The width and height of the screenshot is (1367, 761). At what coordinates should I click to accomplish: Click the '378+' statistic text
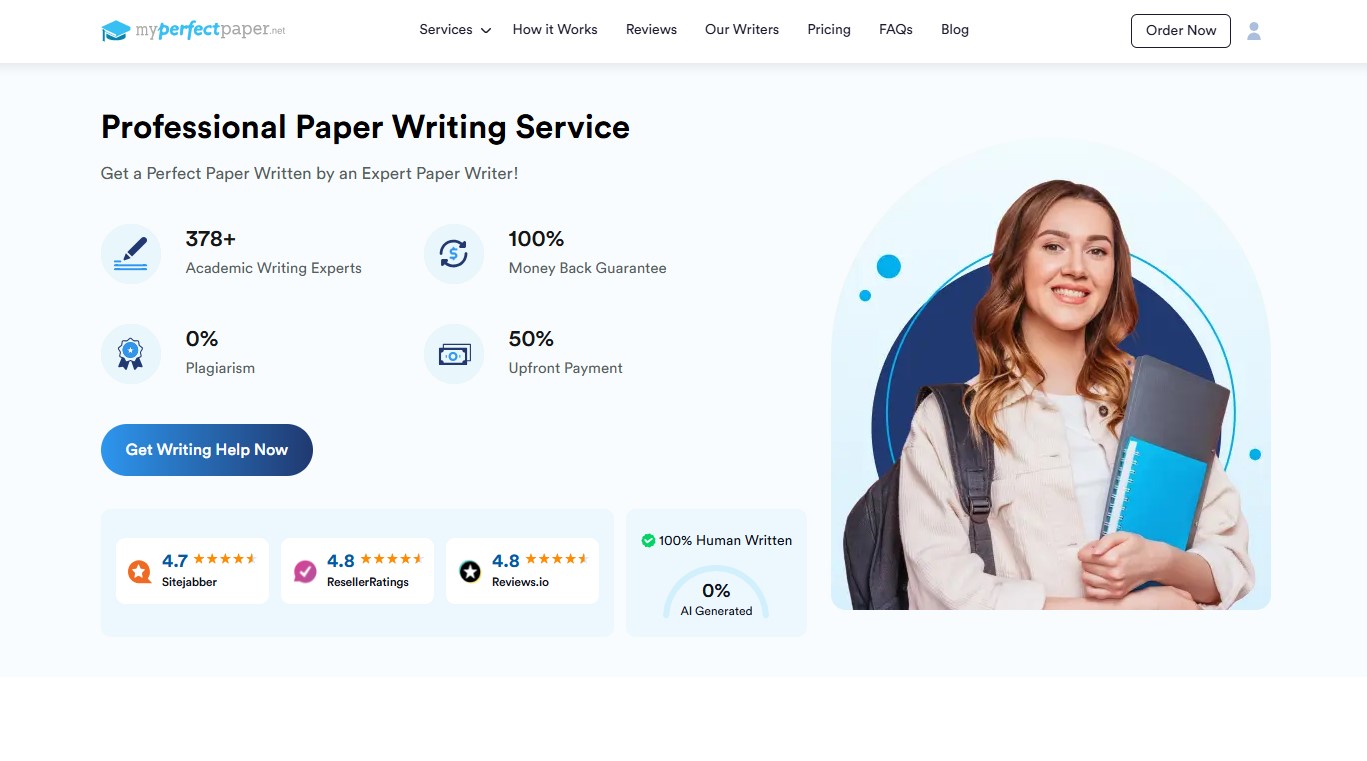(211, 239)
